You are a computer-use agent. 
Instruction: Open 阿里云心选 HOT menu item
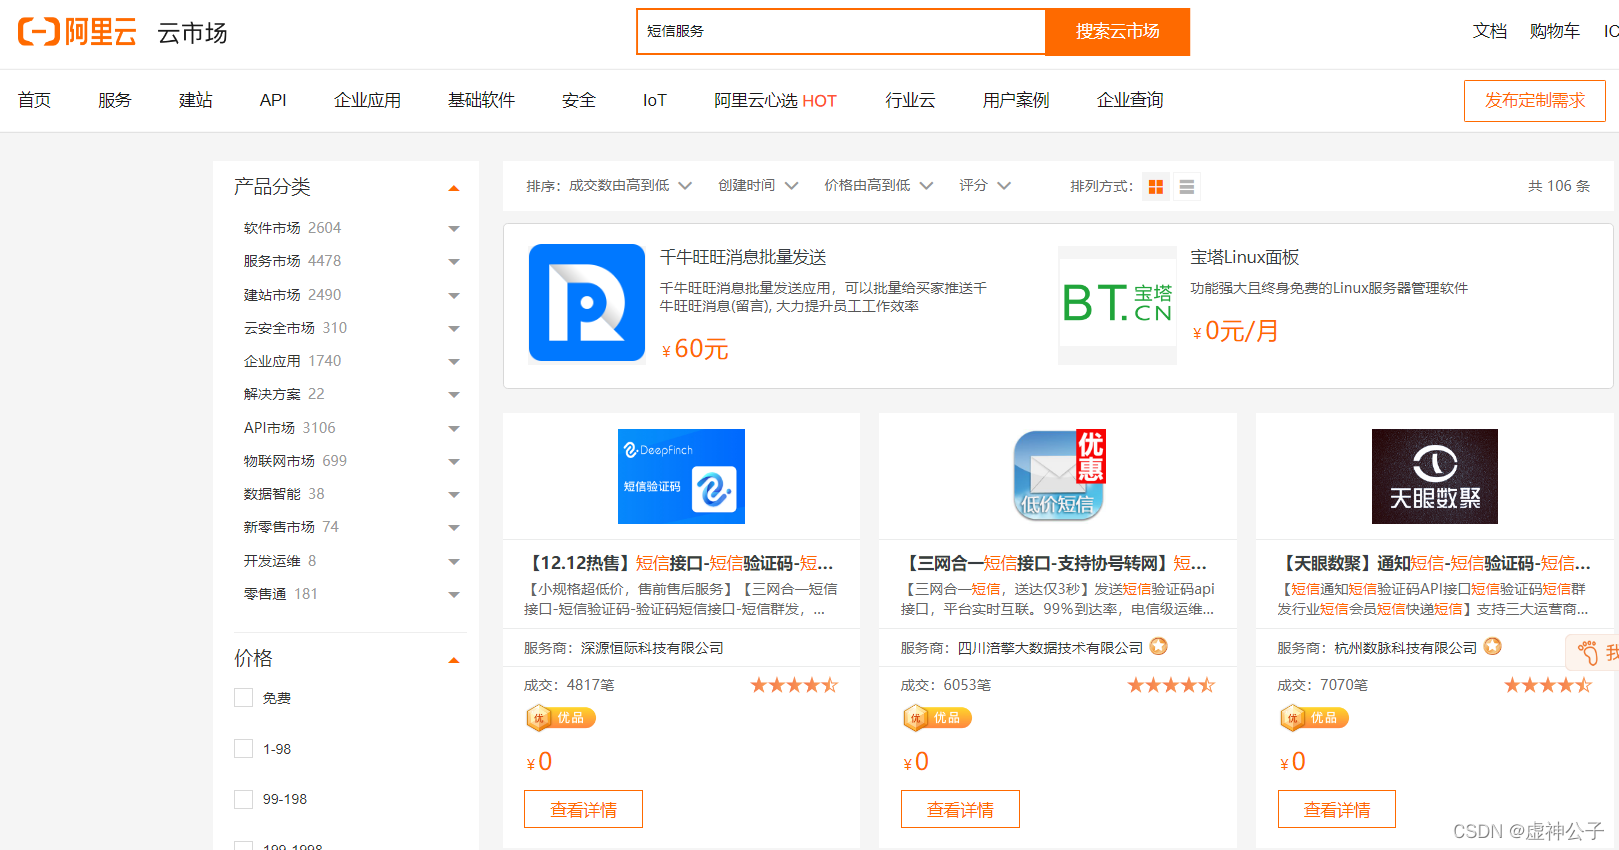pos(775,100)
